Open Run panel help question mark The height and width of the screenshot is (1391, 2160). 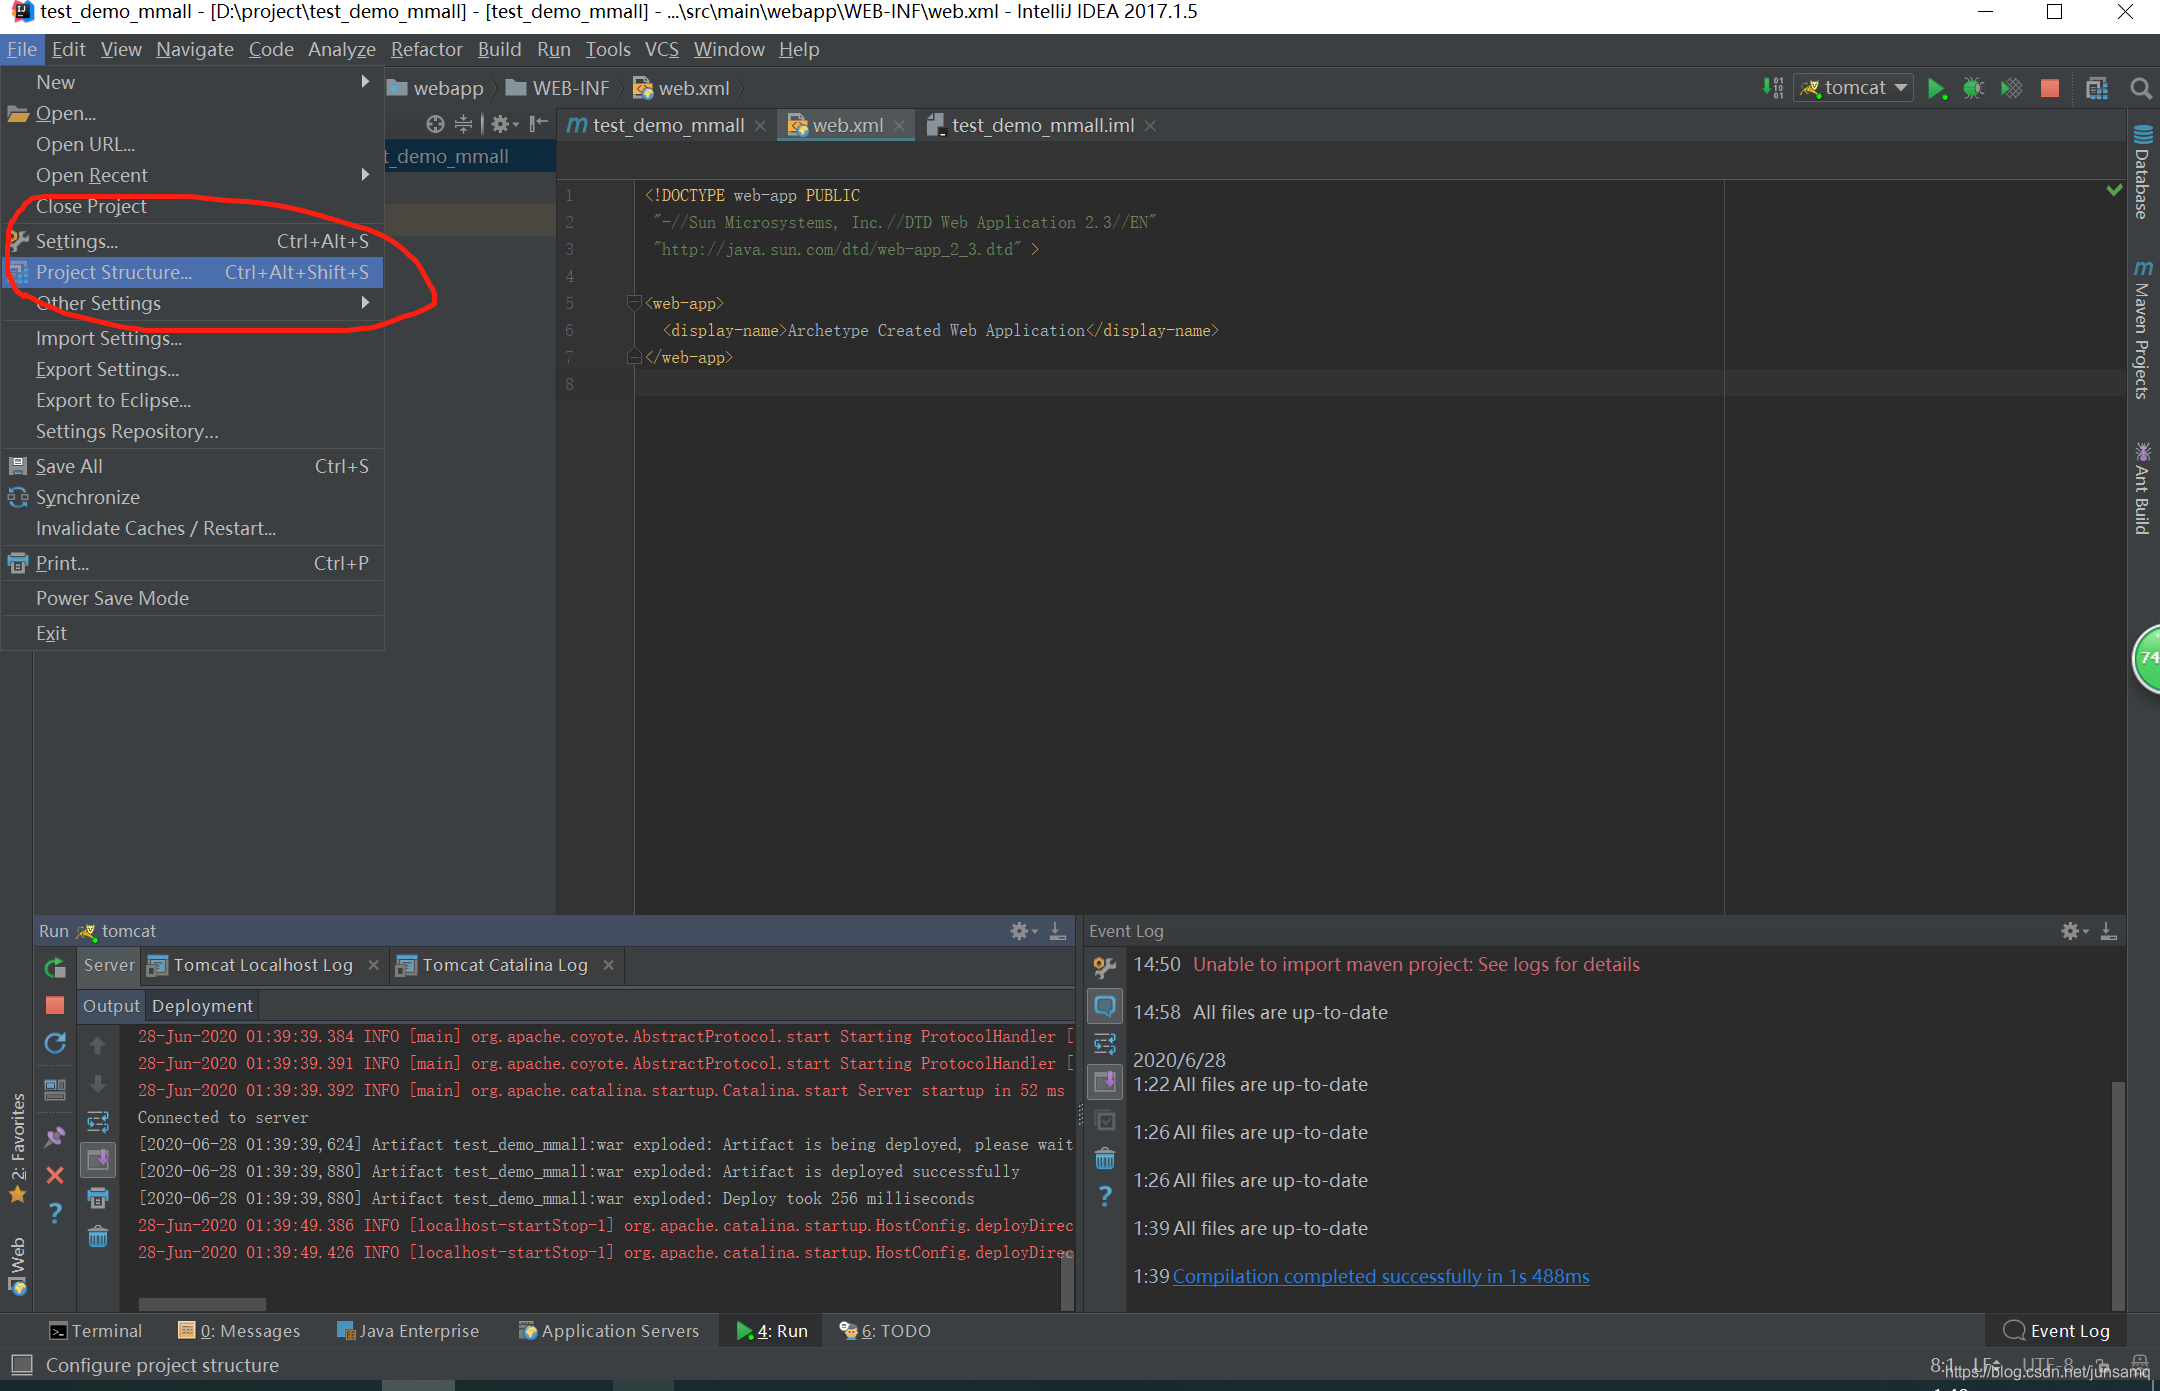point(55,1213)
